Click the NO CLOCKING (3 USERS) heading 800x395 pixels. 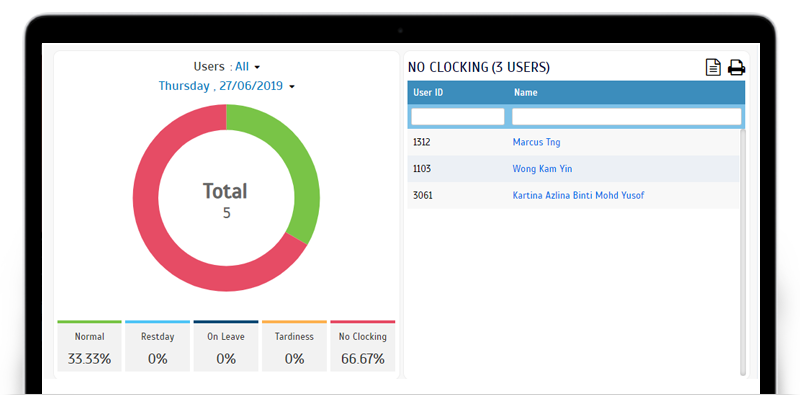point(479,67)
